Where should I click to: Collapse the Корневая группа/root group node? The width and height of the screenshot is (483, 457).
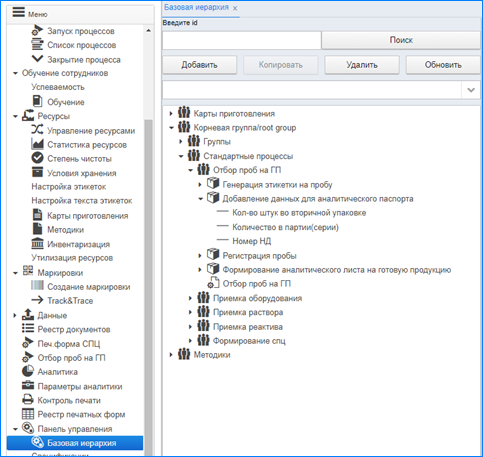(x=171, y=128)
